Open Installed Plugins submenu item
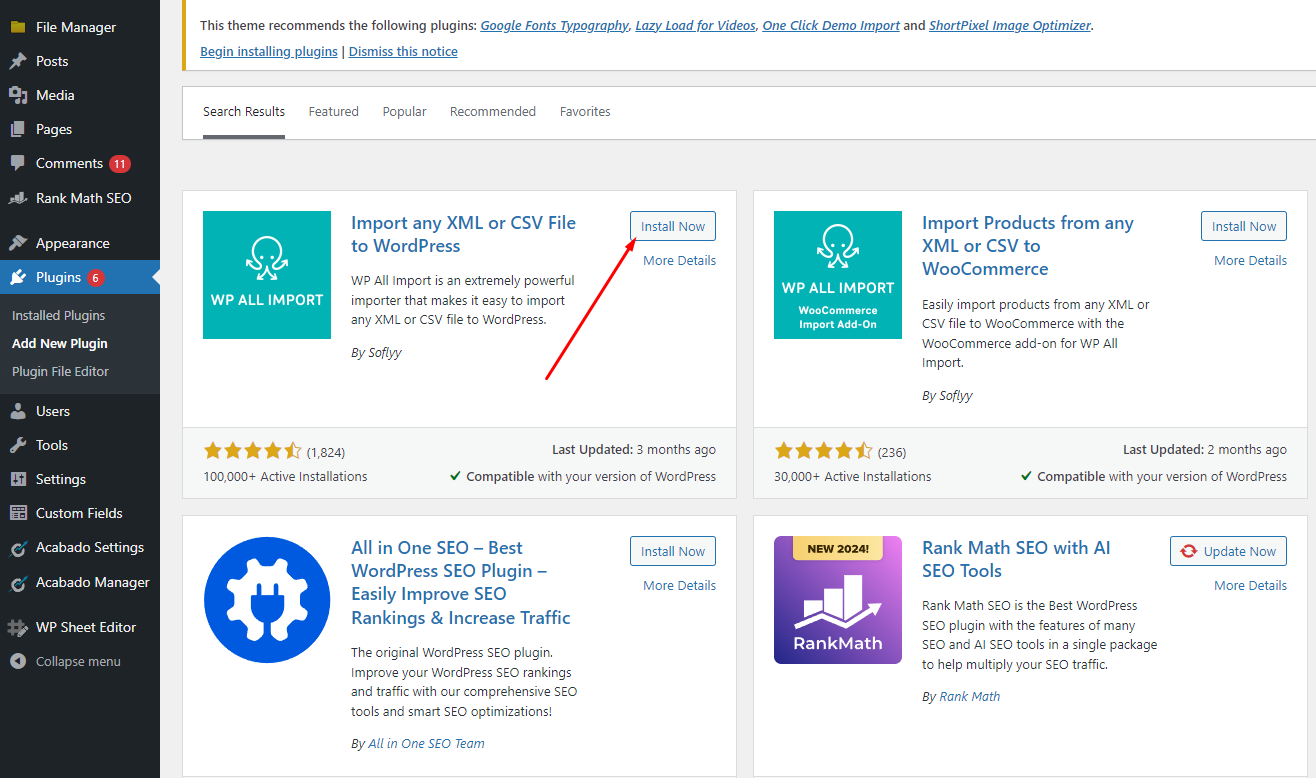 point(58,315)
